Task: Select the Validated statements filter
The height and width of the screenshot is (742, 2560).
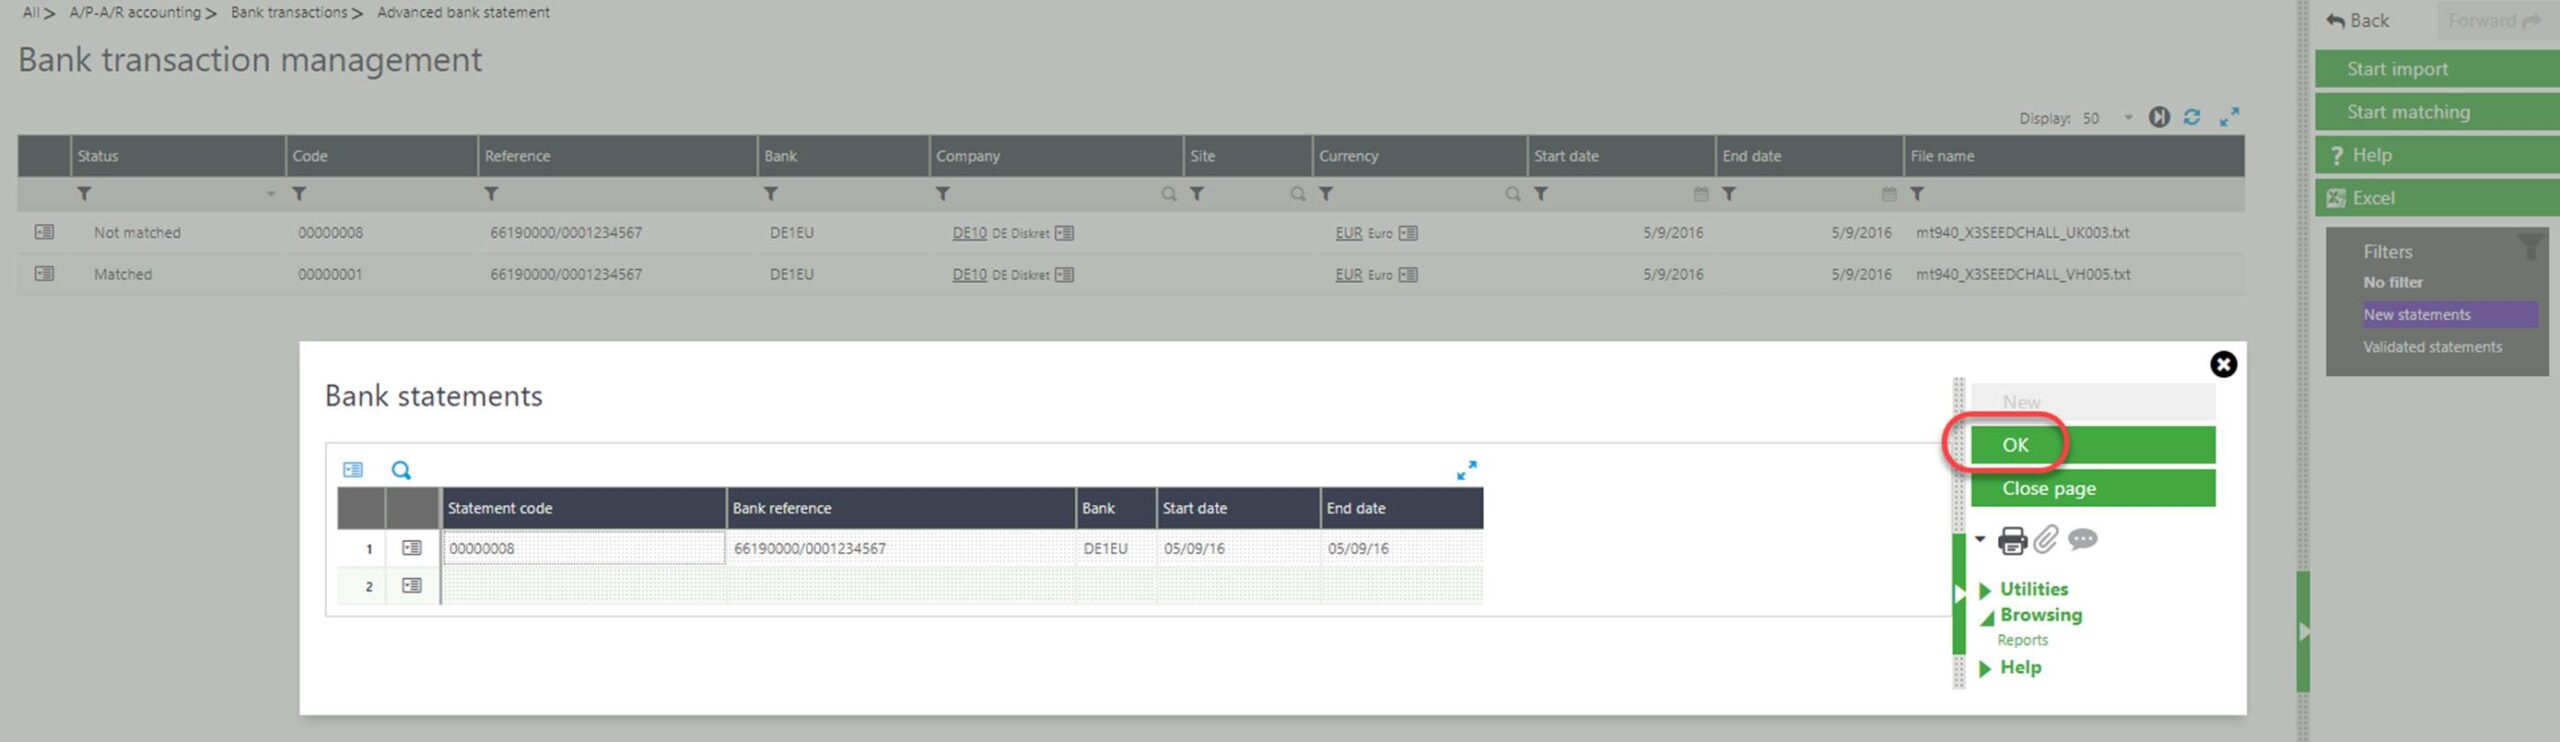Action: pyautogui.click(x=2432, y=347)
